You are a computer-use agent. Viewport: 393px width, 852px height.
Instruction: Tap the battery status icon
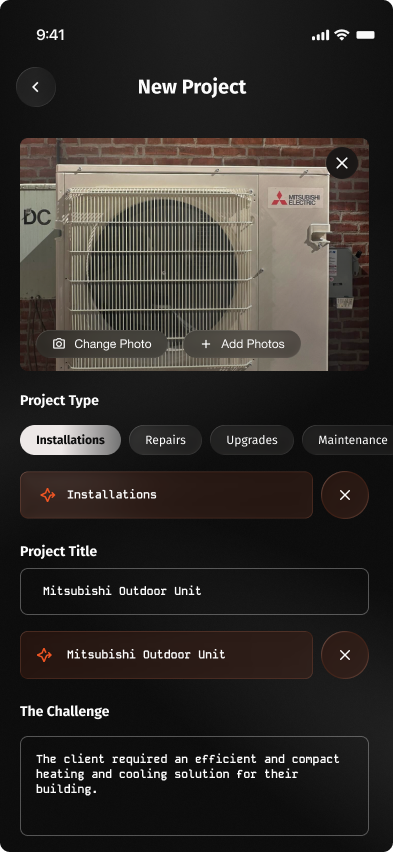point(365,35)
